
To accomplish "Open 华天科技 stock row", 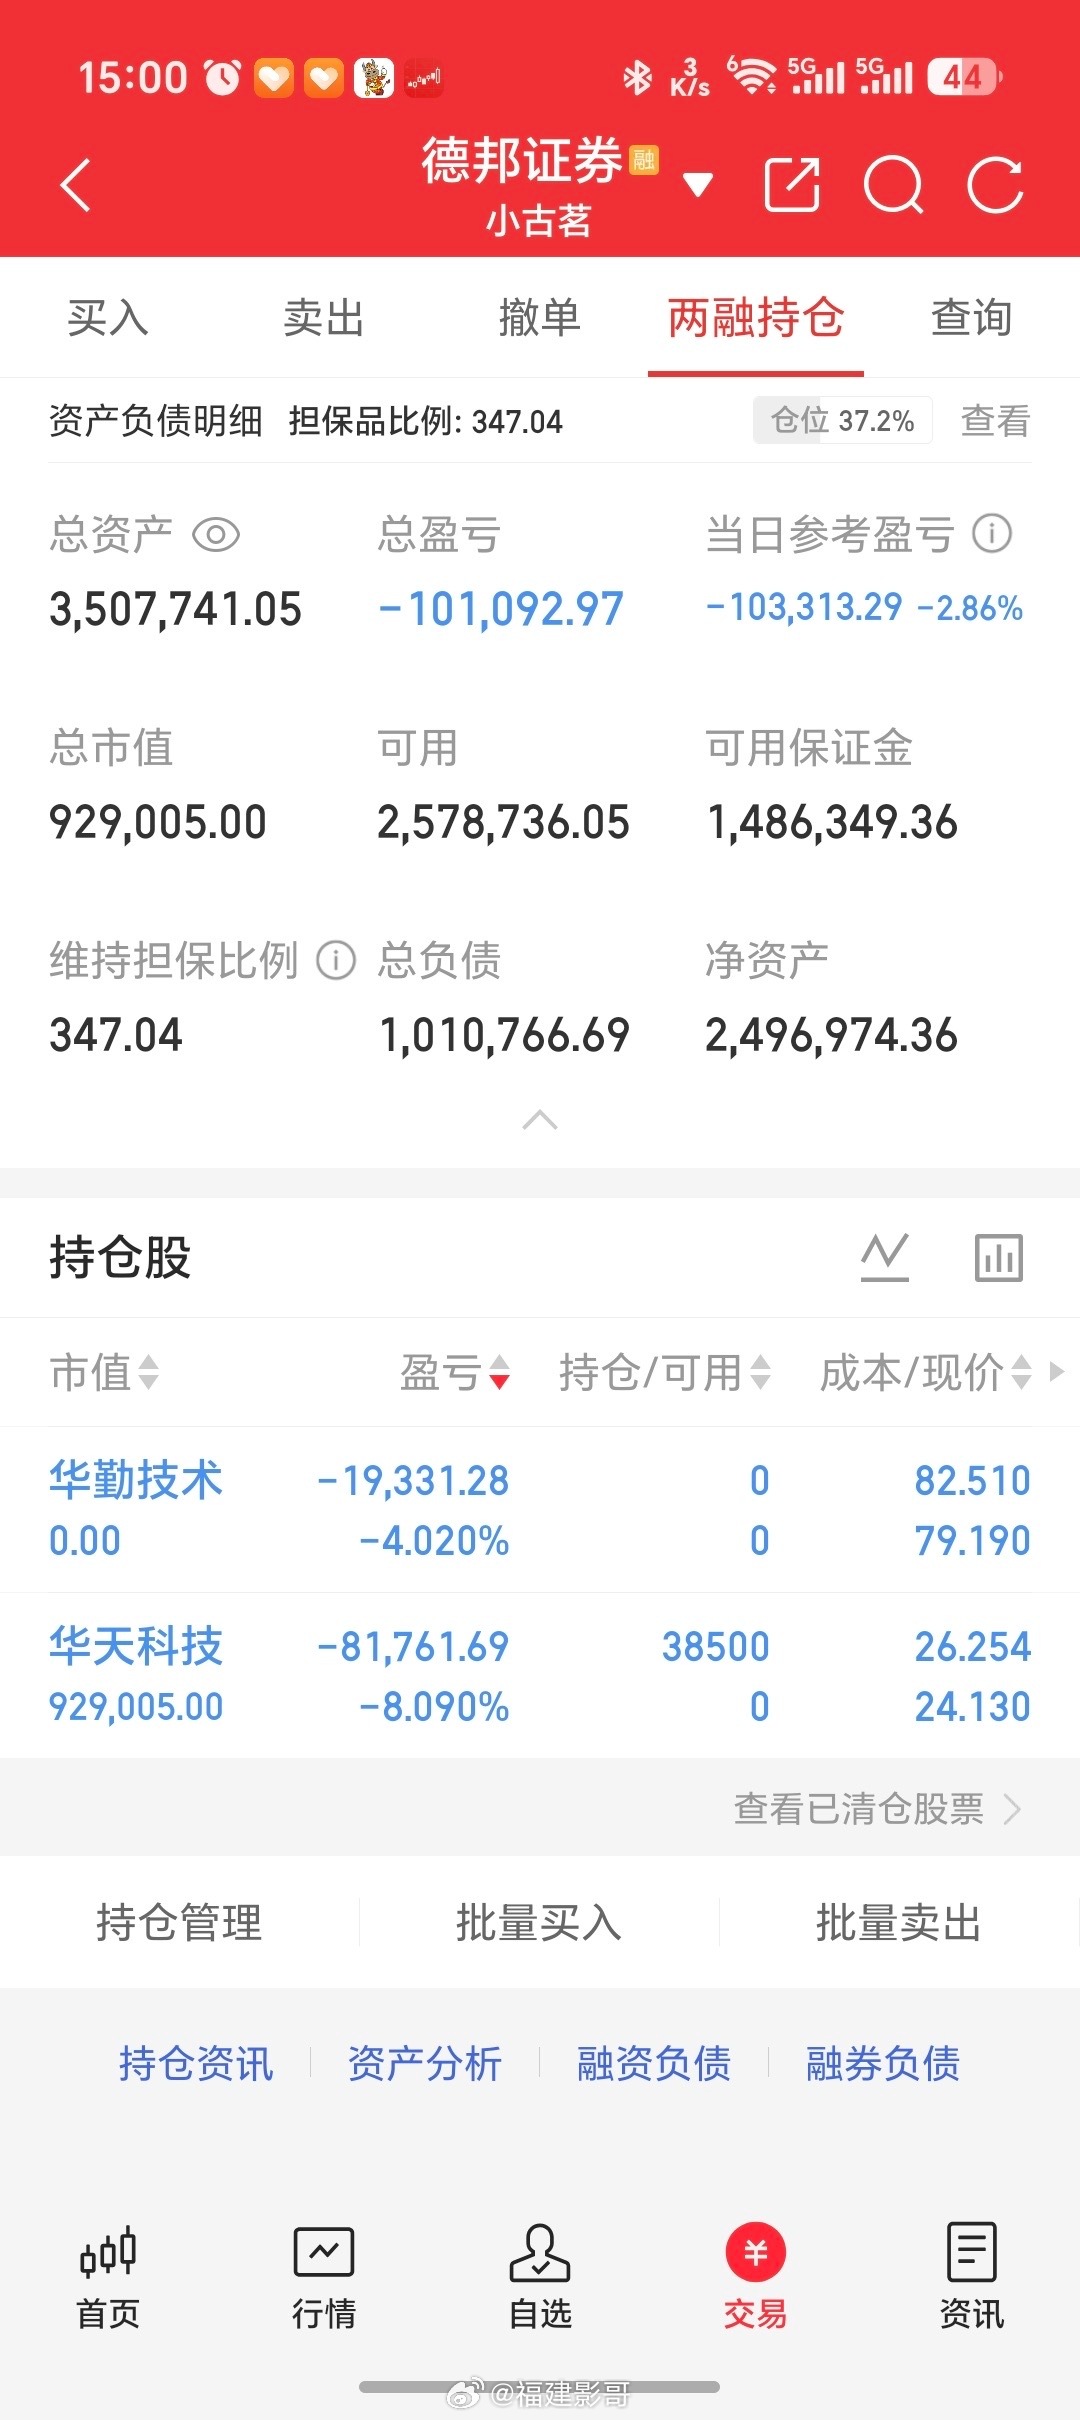I will [x=540, y=1676].
